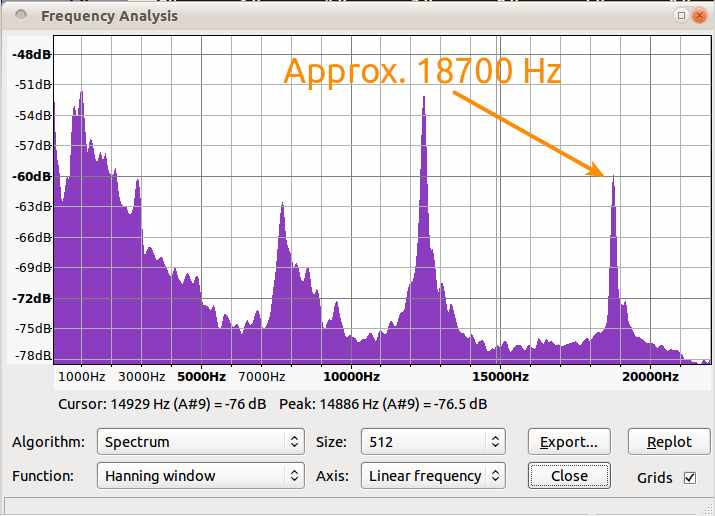The width and height of the screenshot is (715, 516).
Task: Click the Close button
Action: click(x=569, y=475)
